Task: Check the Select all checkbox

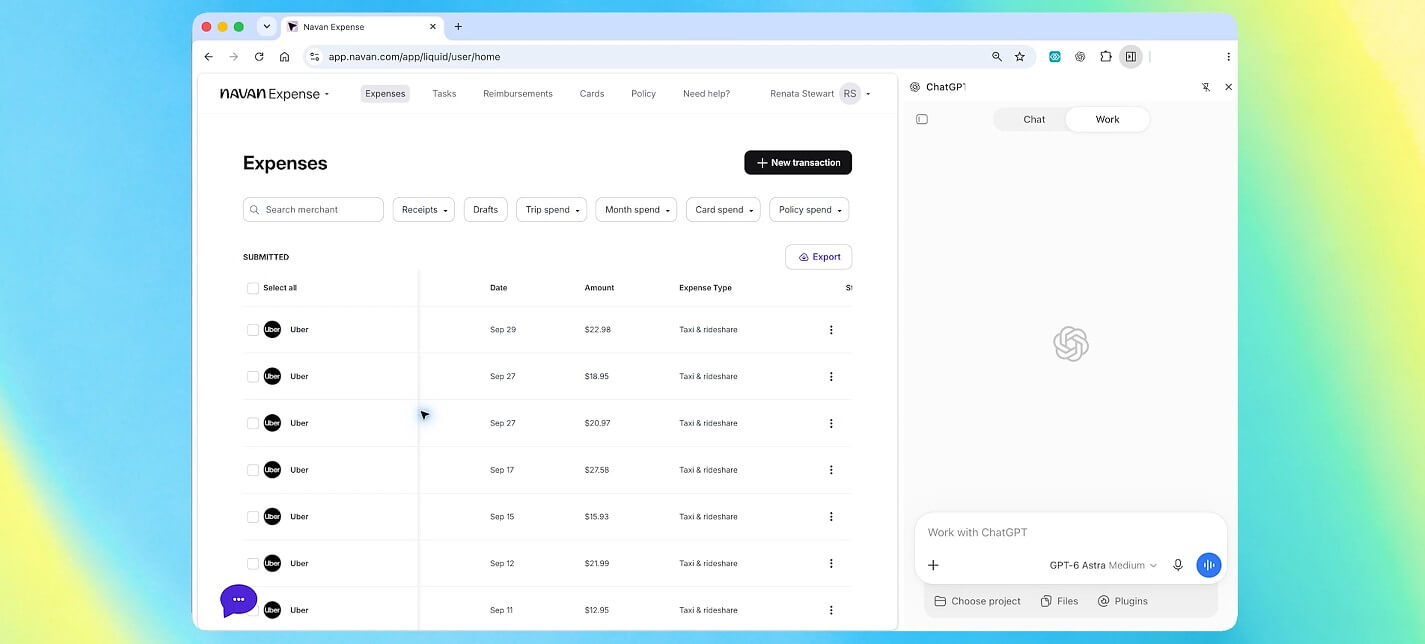Action: tap(253, 288)
